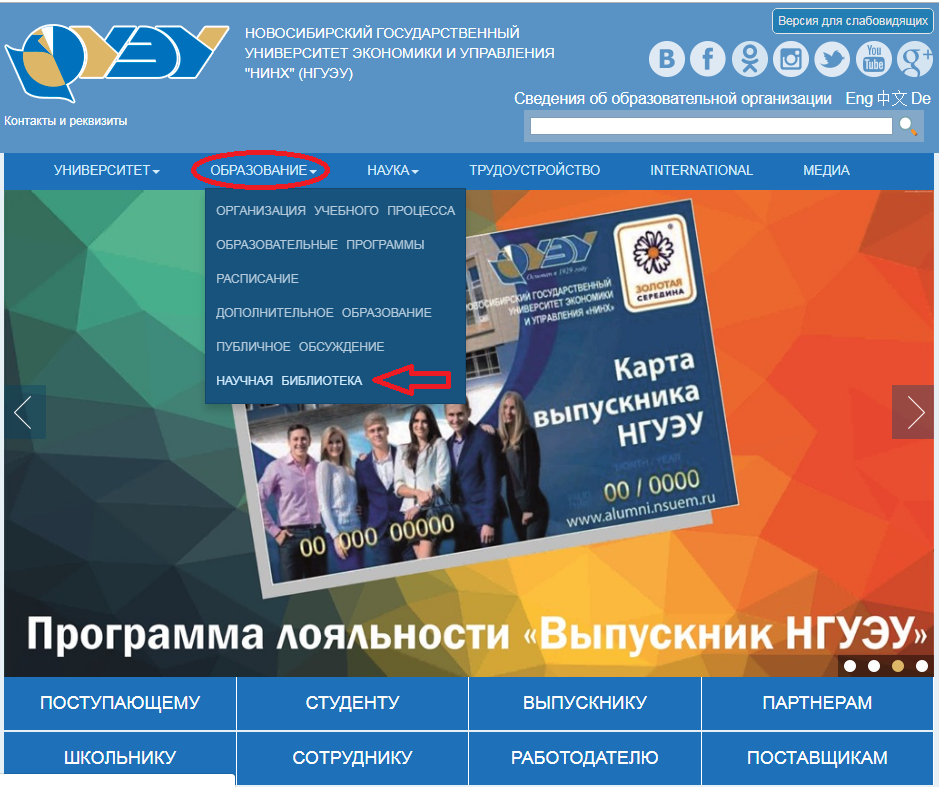Open the РАБОТОДАТЕЛЮ section button

tap(584, 758)
